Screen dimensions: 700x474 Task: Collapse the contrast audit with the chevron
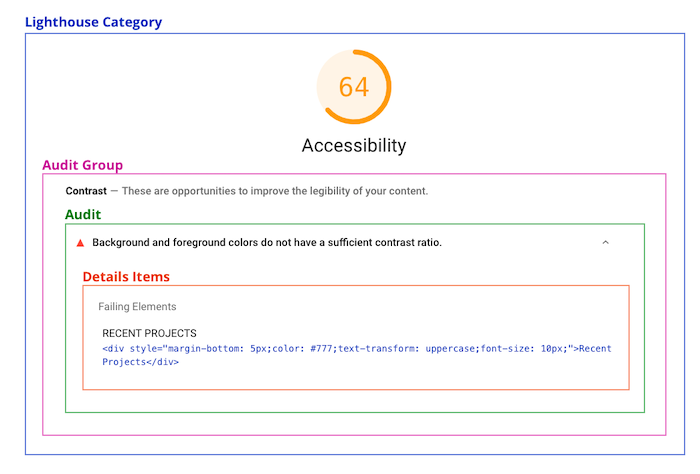tap(605, 242)
